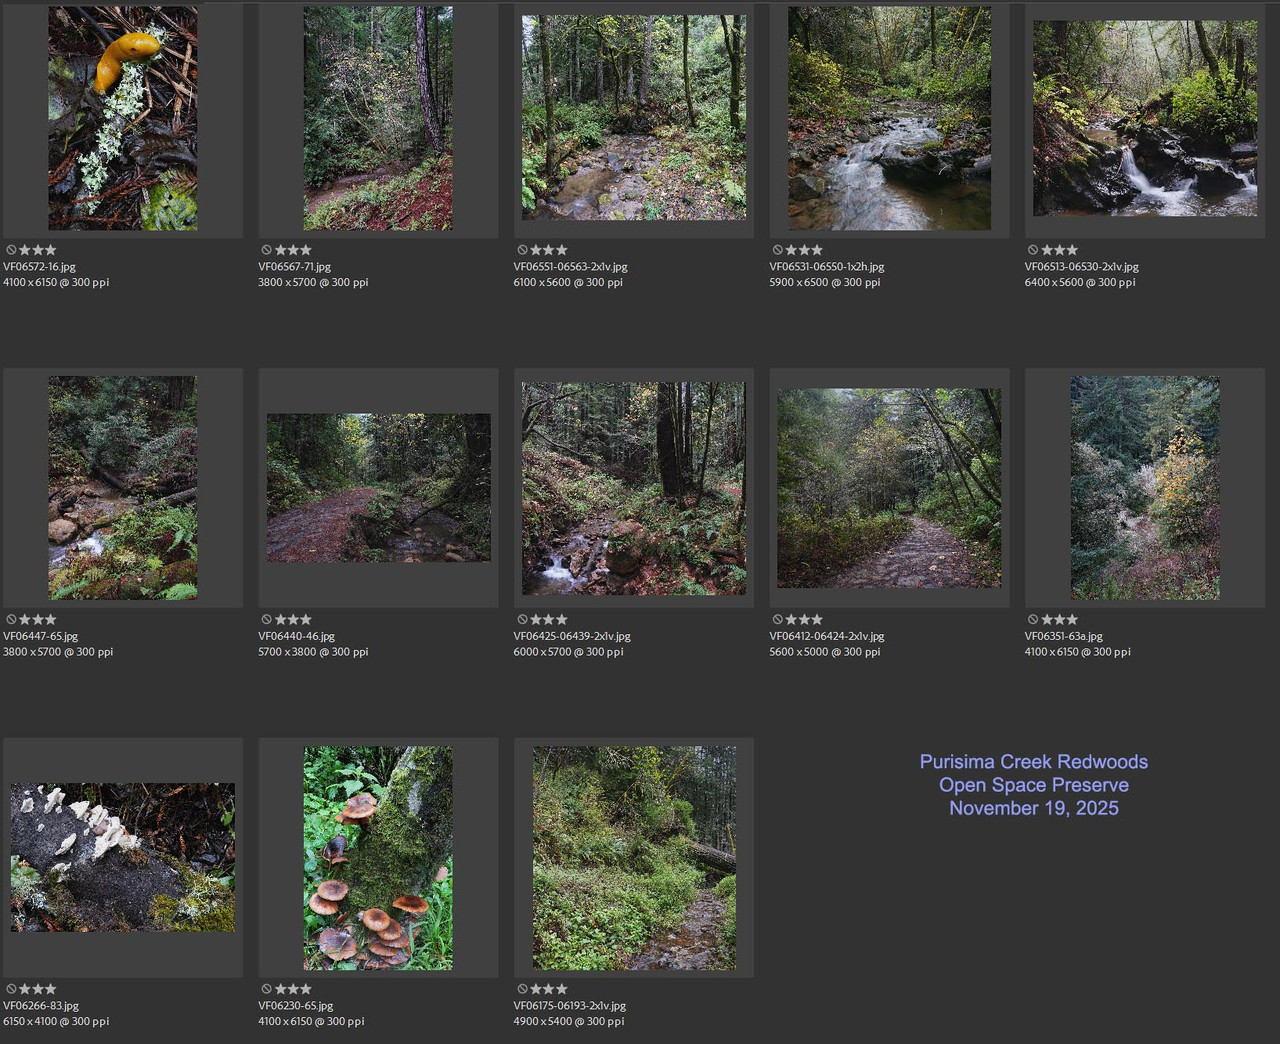Click the '6000 x 5700 @ 300 ppi' dimensions text
The width and height of the screenshot is (1280, 1044).
click(569, 652)
